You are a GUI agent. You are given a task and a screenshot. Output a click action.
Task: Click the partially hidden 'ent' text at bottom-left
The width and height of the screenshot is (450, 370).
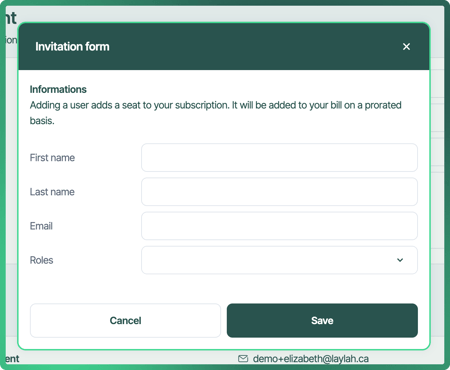point(12,359)
